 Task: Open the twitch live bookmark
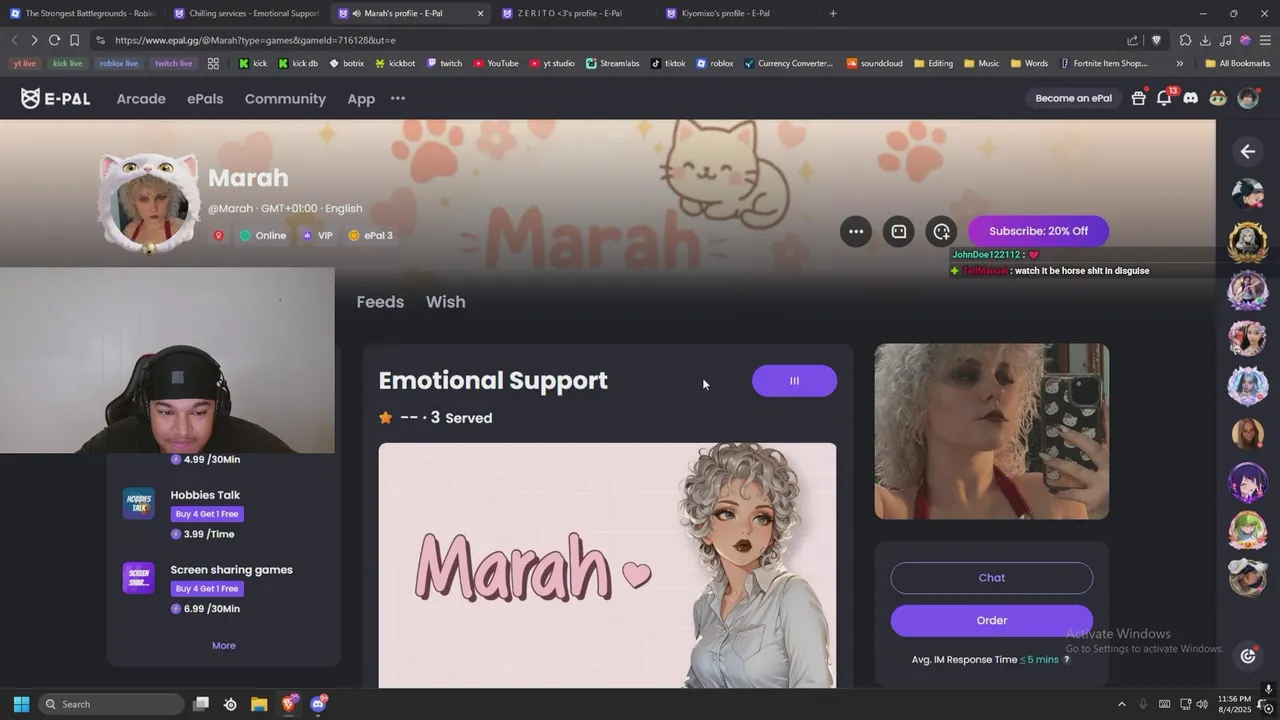pyautogui.click(x=173, y=63)
